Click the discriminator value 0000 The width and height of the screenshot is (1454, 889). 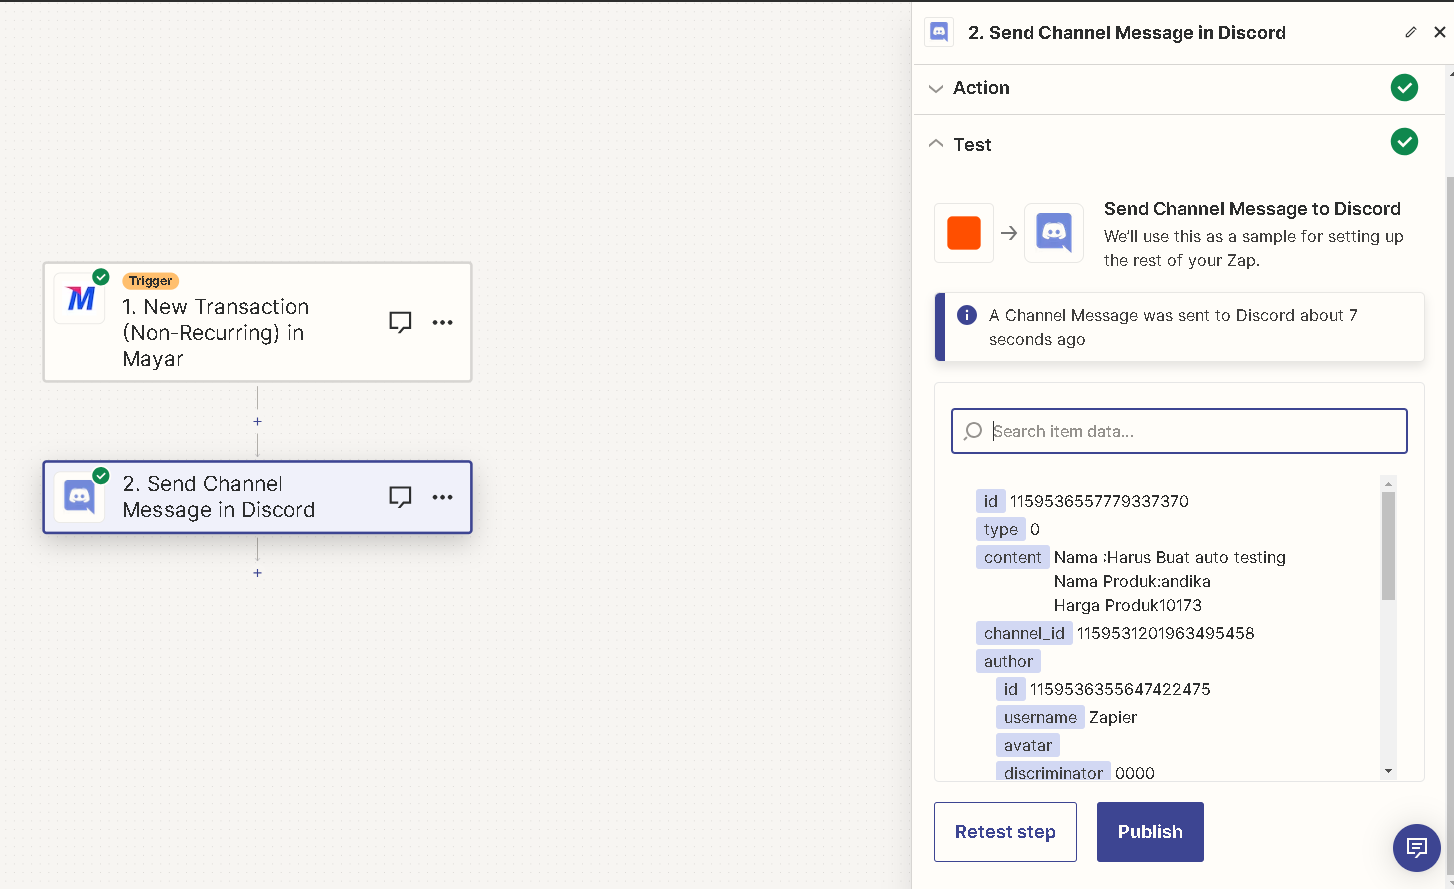pyautogui.click(x=1135, y=773)
